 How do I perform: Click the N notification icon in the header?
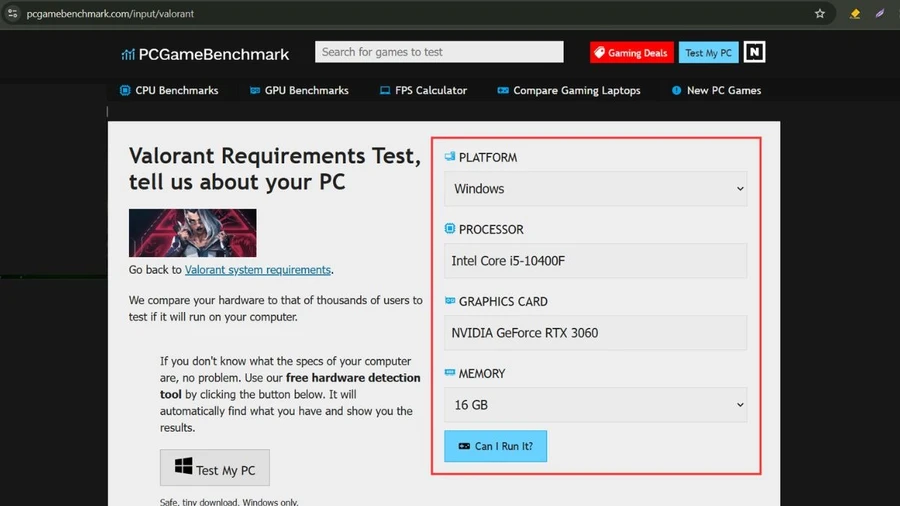(754, 52)
